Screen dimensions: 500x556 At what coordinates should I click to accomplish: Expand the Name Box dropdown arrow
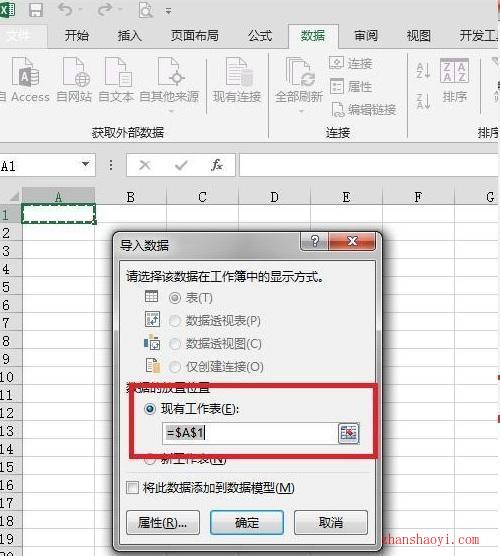click(85, 164)
